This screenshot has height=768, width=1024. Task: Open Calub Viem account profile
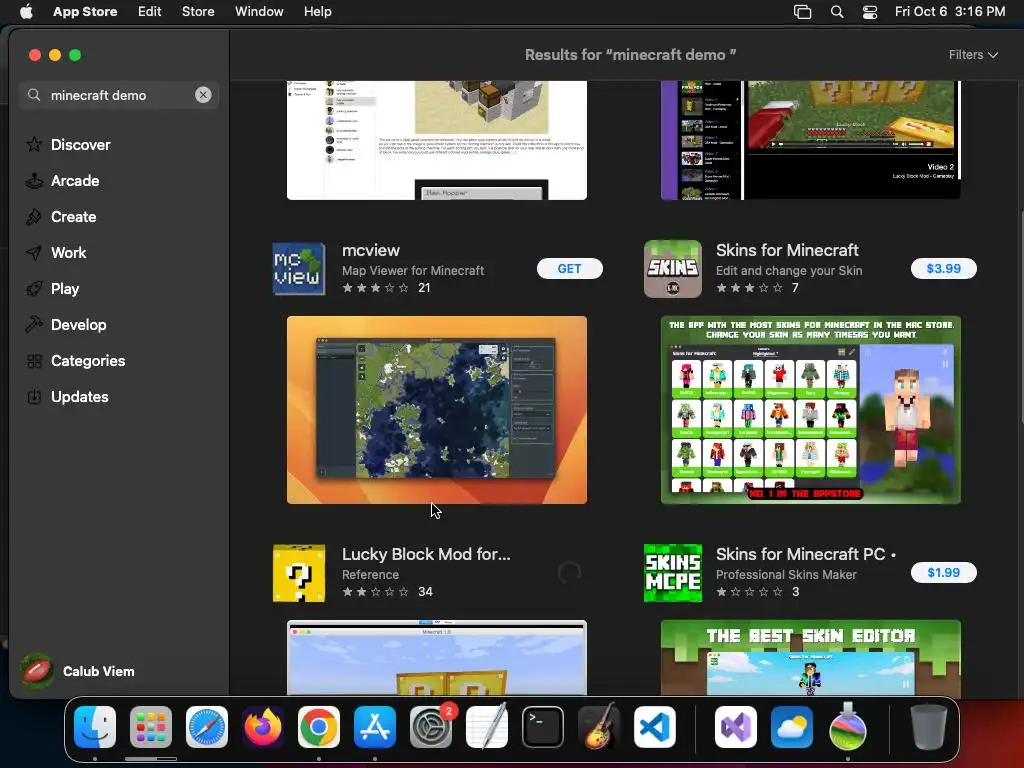[77, 671]
